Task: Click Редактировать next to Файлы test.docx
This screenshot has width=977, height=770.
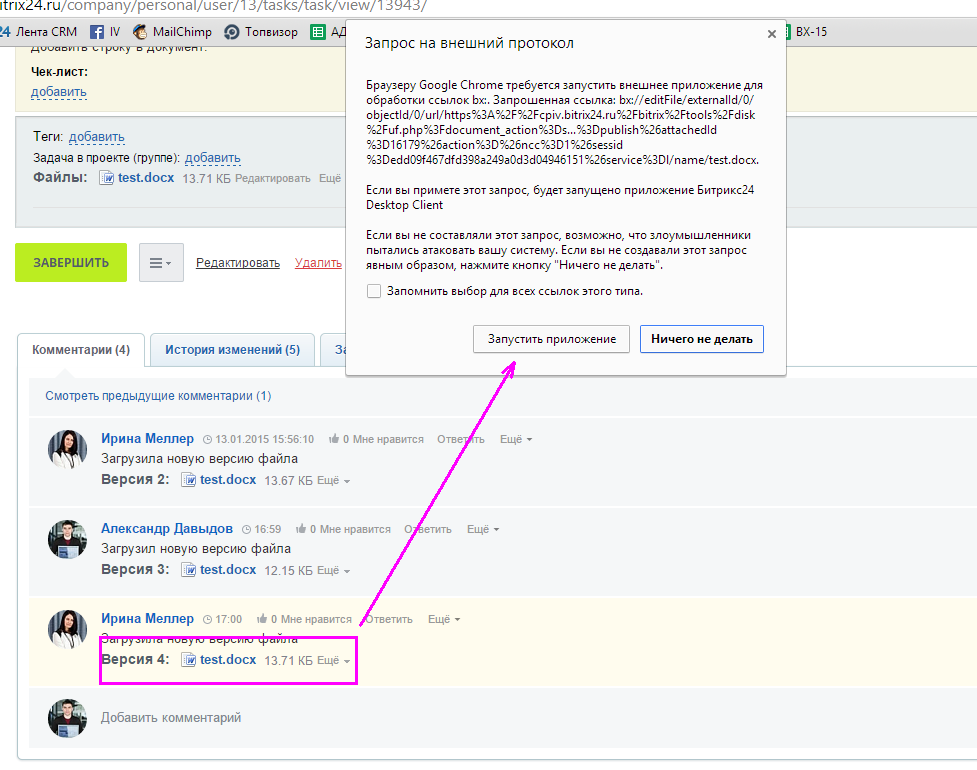Action: pos(272,179)
